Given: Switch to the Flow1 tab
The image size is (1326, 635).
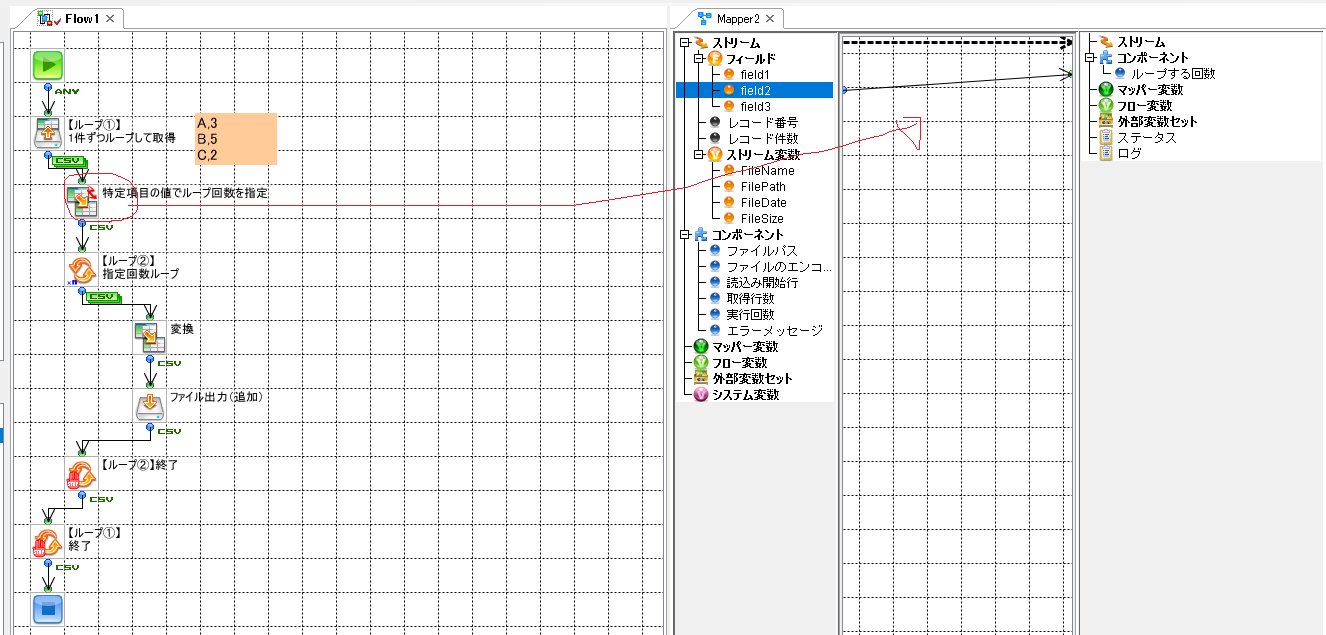Looking at the screenshot, I should (x=81, y=18).
